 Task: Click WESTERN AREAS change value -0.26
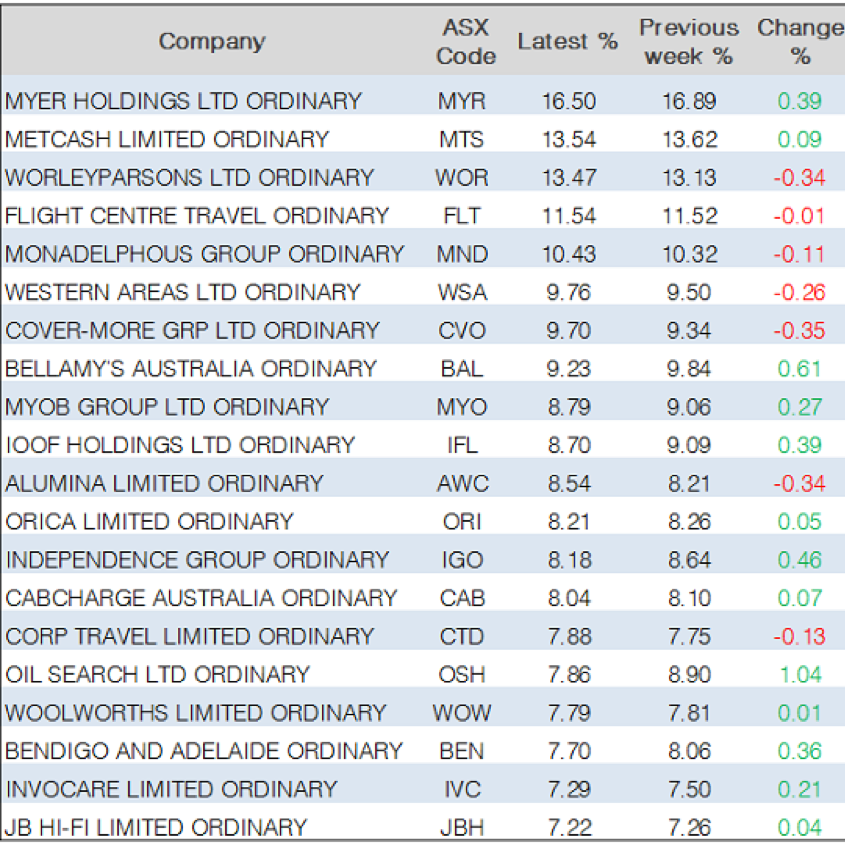798,292
